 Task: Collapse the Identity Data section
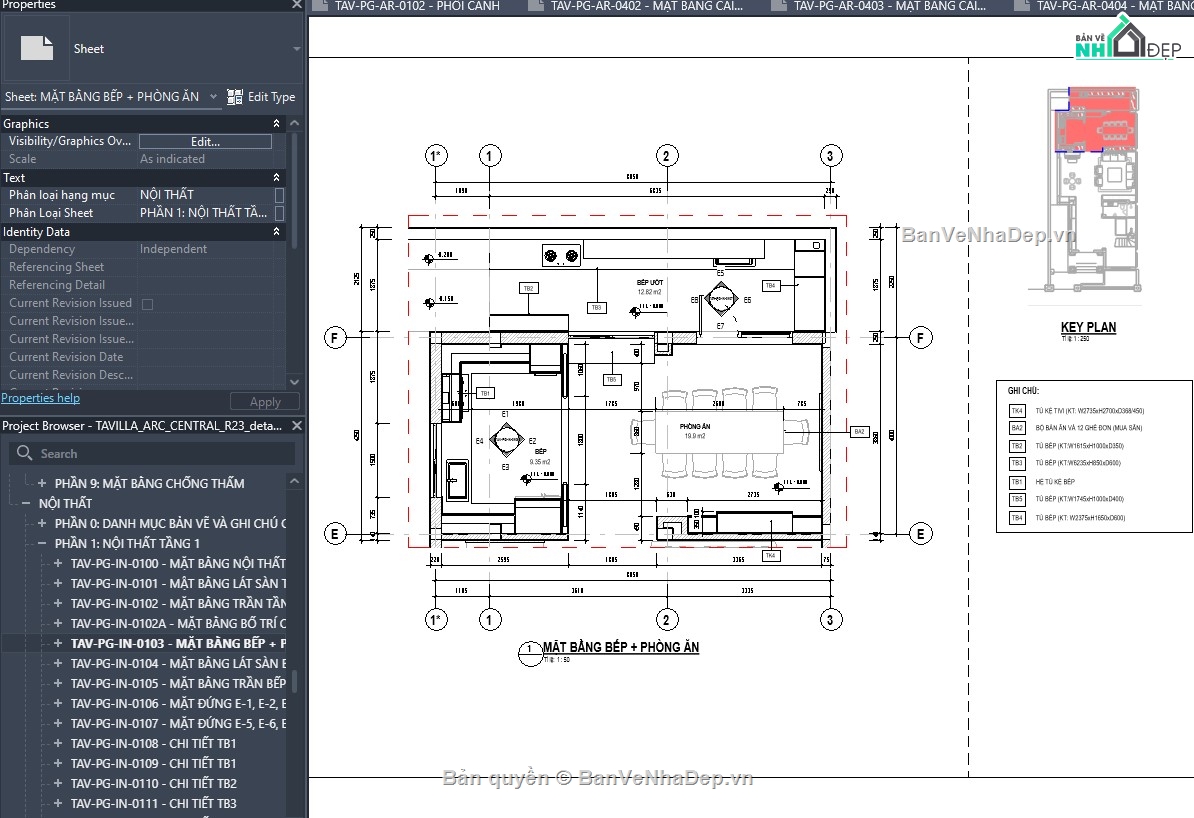(276, 232)
